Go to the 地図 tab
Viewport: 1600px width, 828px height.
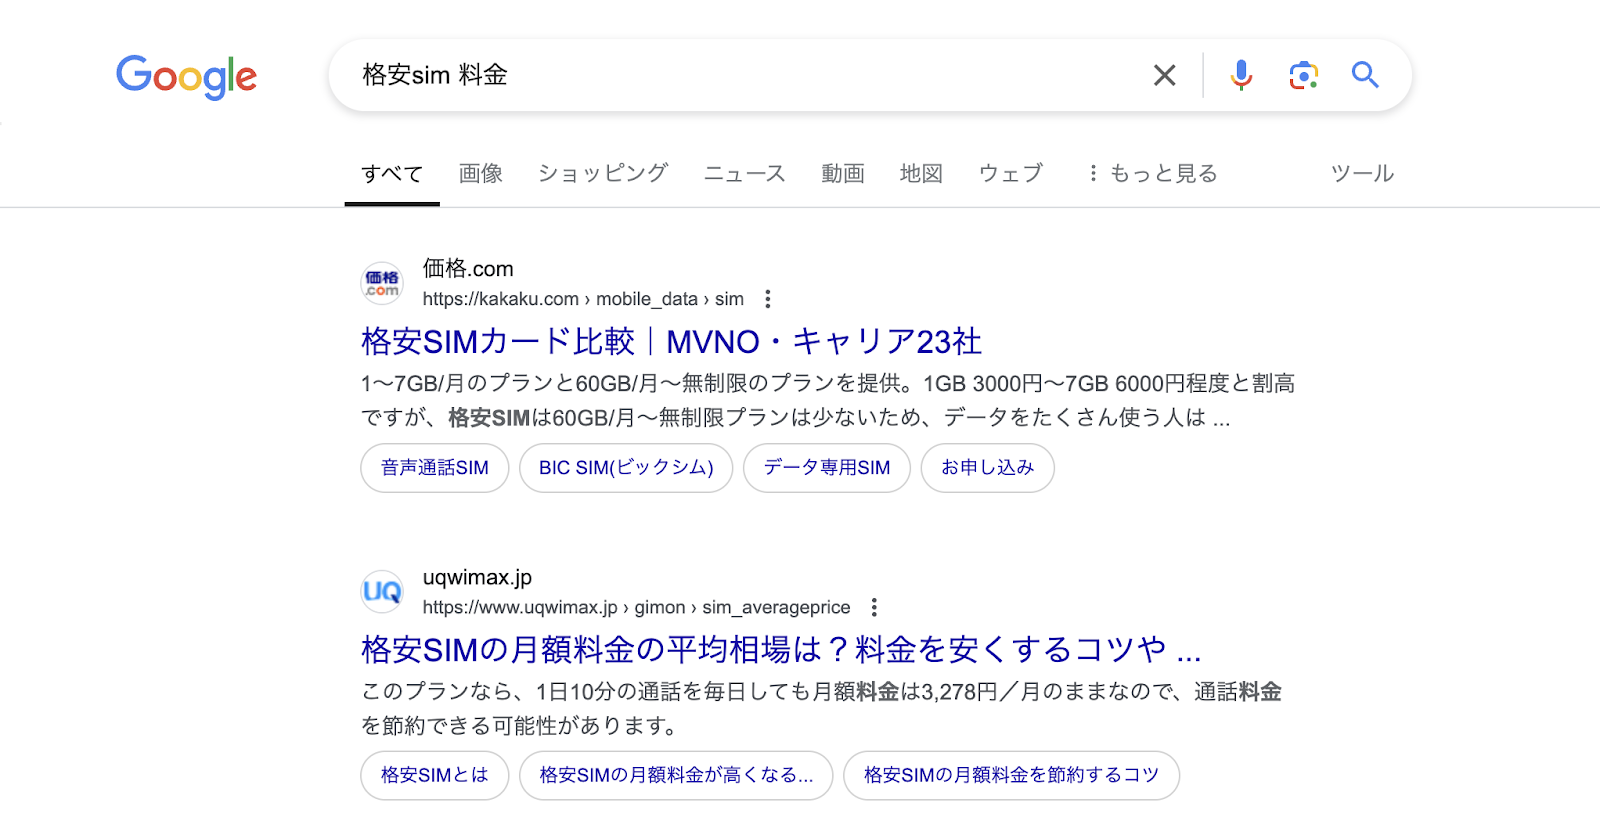pos(921,174)
